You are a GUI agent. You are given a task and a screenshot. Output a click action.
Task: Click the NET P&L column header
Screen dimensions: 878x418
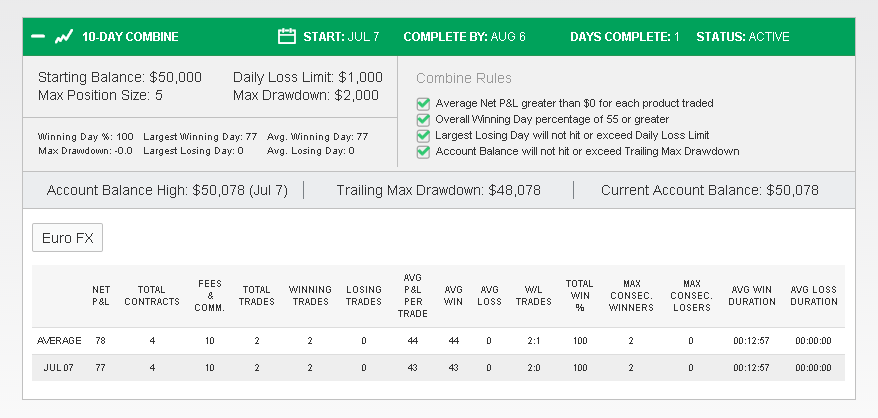point(101,296)
